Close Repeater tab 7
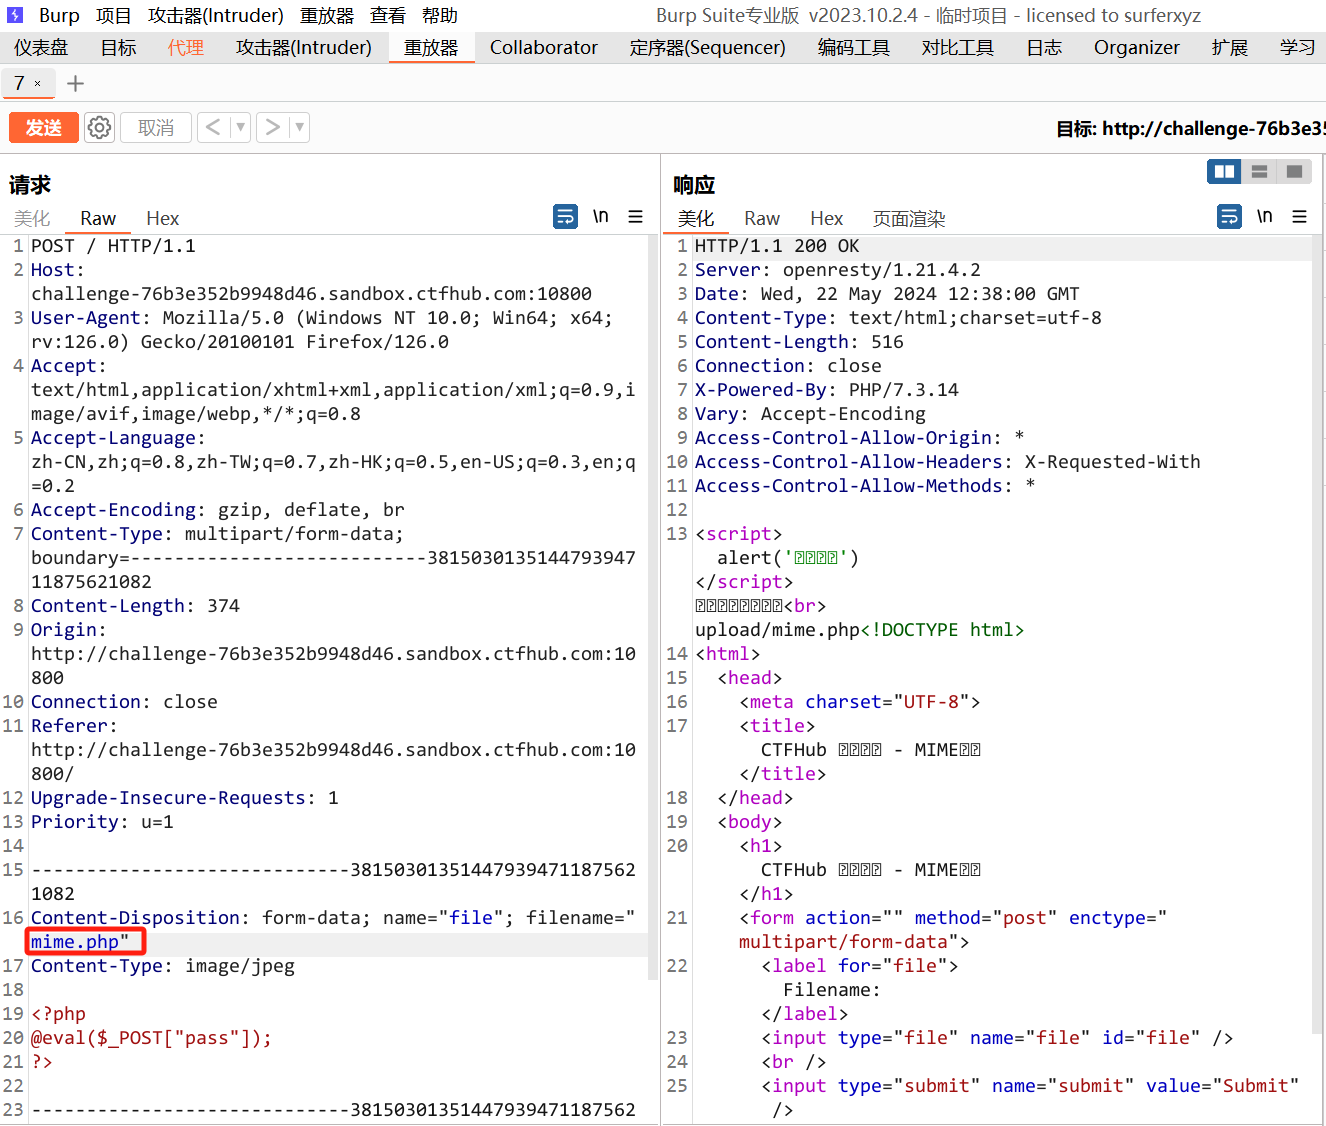The image size is (1326, 1126). (38, 84)
